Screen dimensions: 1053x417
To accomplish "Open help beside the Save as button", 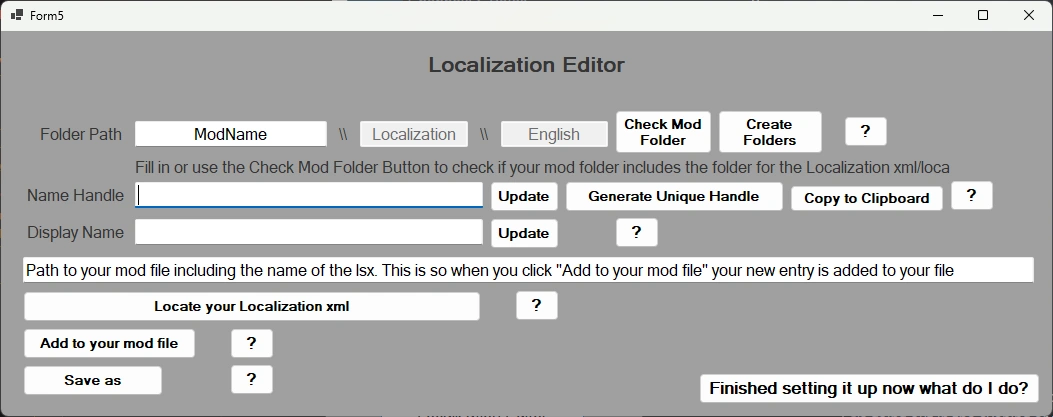I will pyautogui.click(x=251, y=379).
